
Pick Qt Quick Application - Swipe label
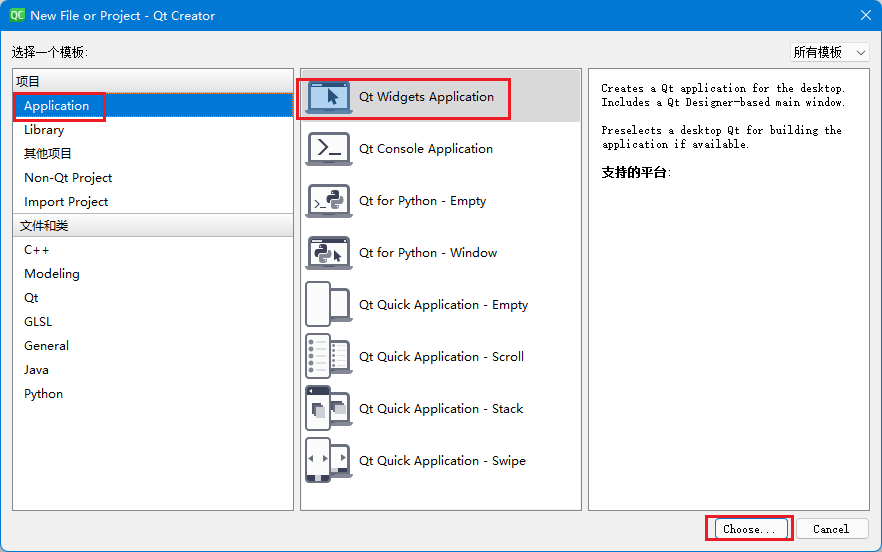tap(442, 460)
